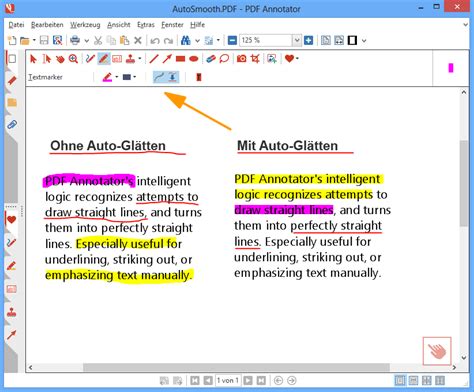Image resolution: width=474 pixels, height=392 pixels.
Task: Select the stamp tool
Action: click(x=130, y=59)
